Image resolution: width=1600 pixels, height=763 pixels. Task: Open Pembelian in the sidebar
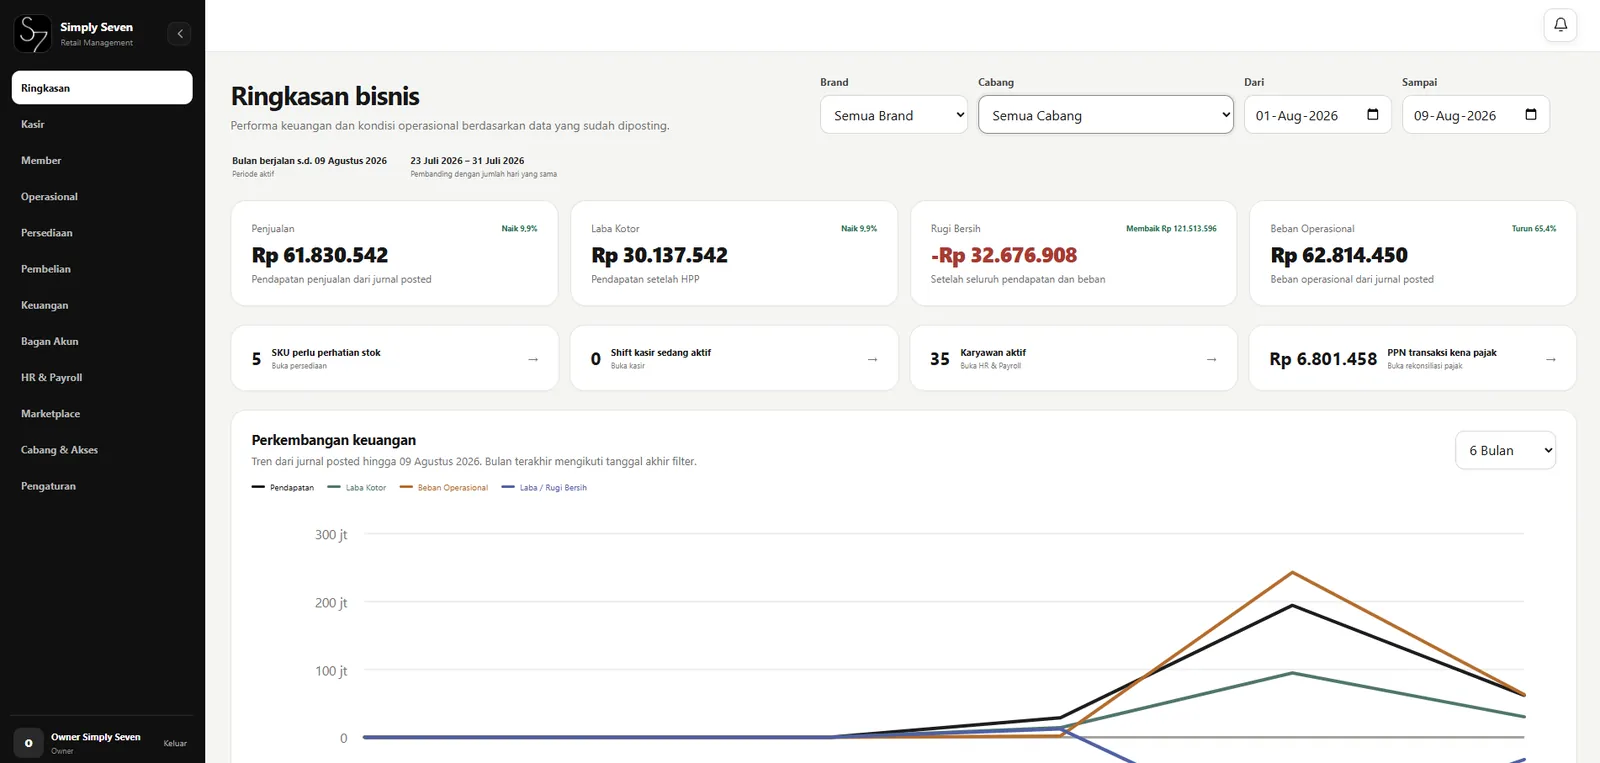click(102, 269)
